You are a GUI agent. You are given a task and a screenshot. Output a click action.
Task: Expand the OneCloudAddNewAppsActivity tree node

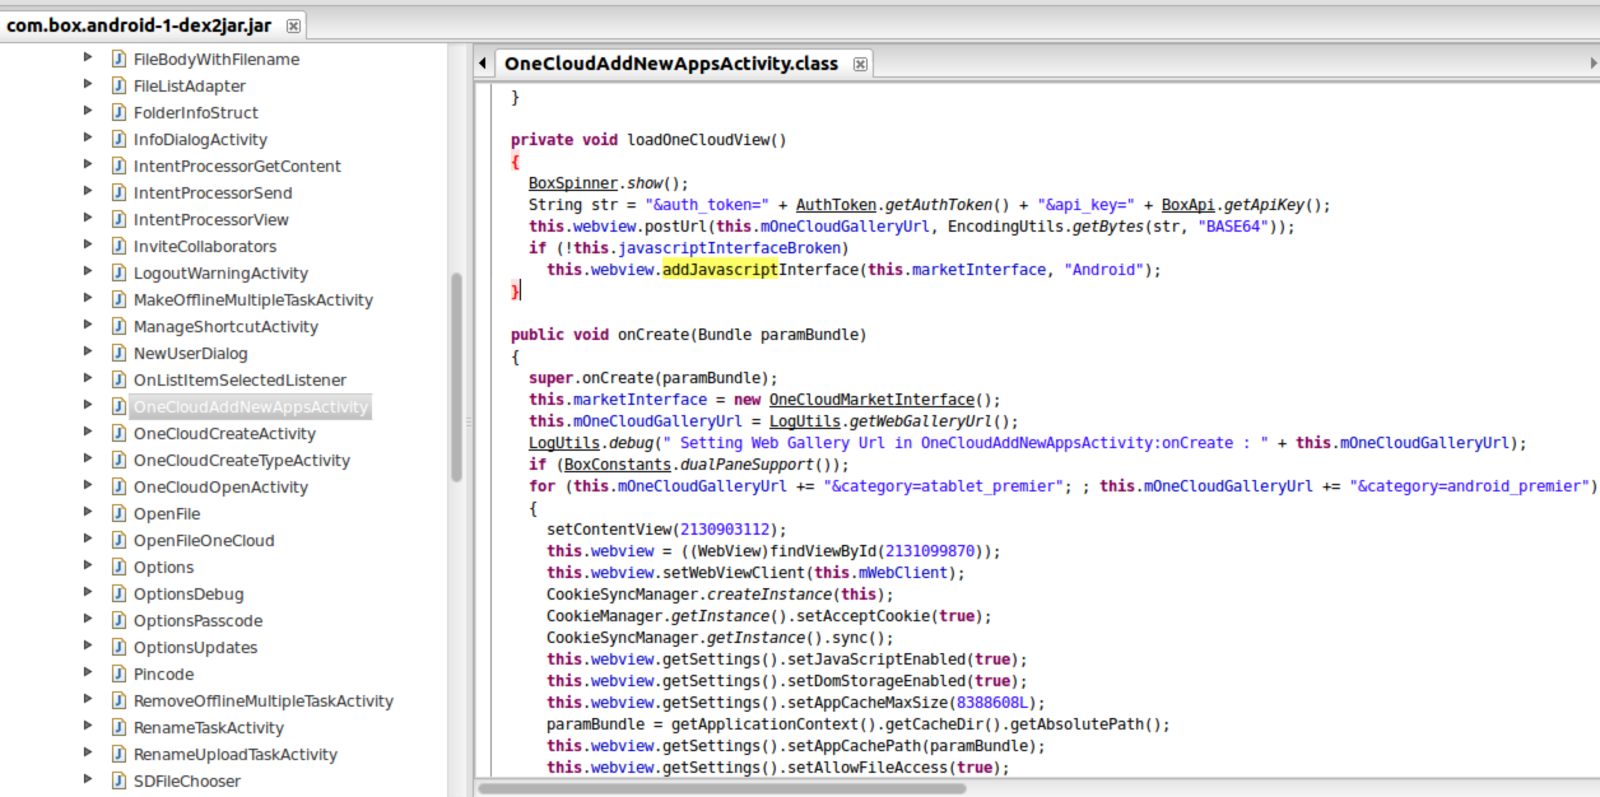click(88, 405)
